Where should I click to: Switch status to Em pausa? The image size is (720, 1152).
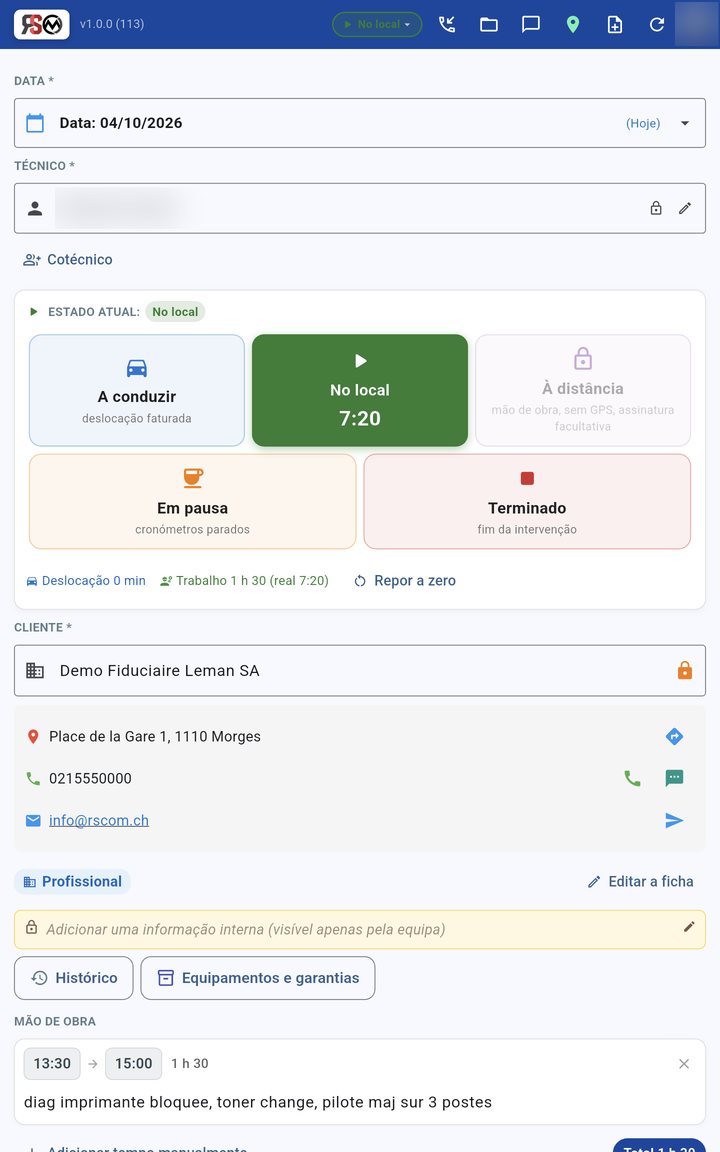point(192,501)
